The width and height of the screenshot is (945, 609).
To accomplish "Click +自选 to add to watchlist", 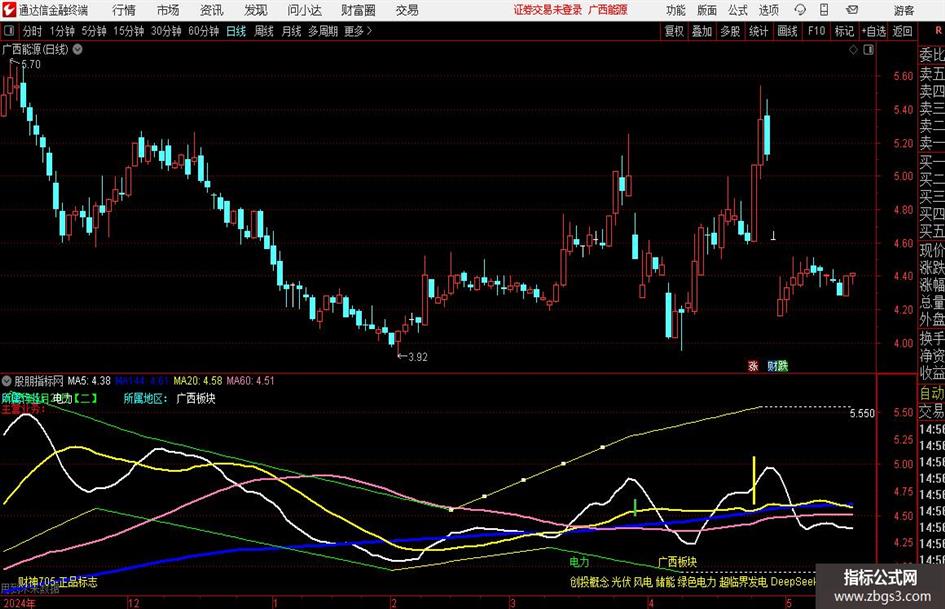I will 874,31.
